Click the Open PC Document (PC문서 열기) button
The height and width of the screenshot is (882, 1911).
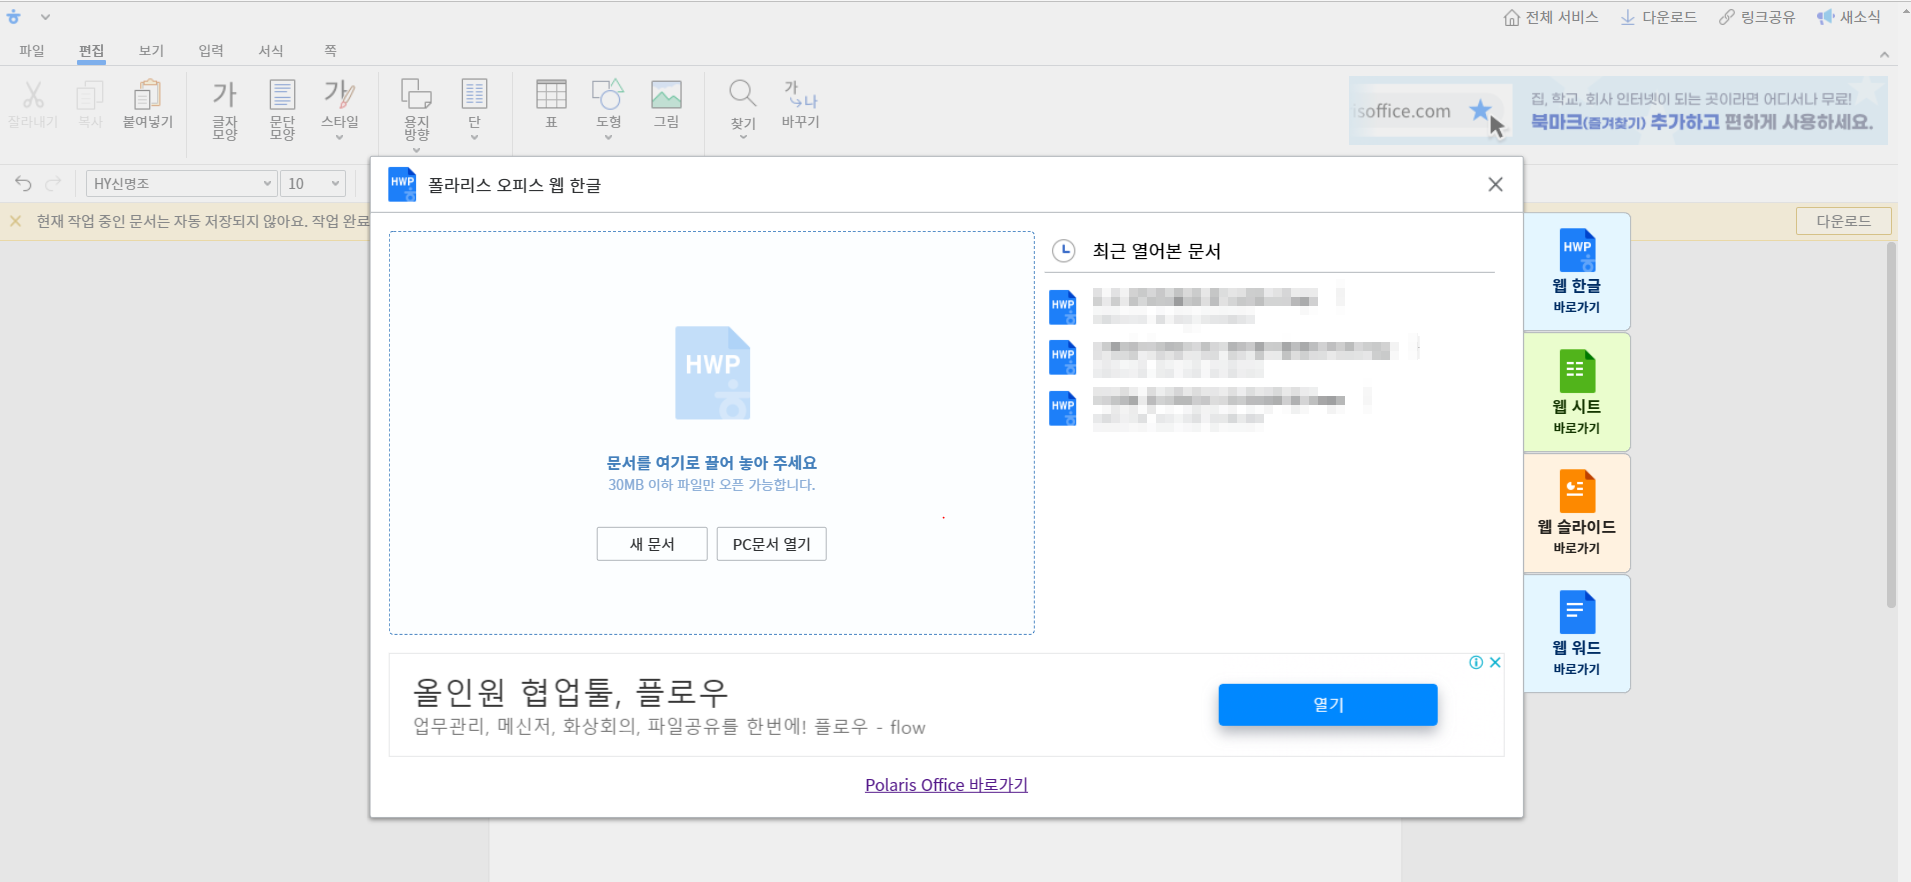pyautogui.click(x=771, y=544)
